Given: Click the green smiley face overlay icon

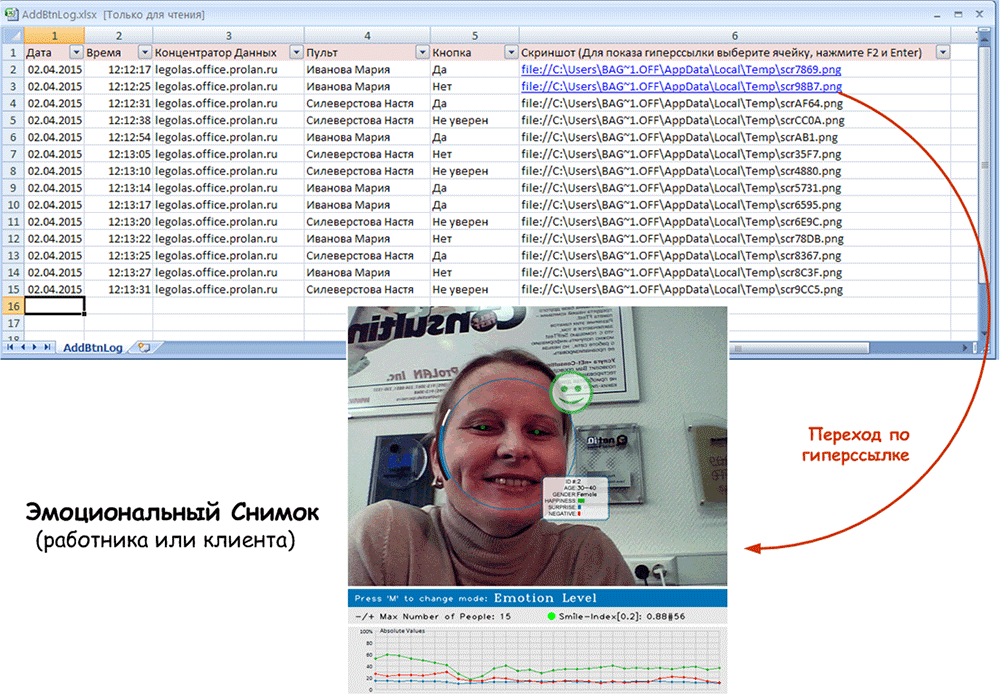Looking at the screenshot, I should pos(570,392).
